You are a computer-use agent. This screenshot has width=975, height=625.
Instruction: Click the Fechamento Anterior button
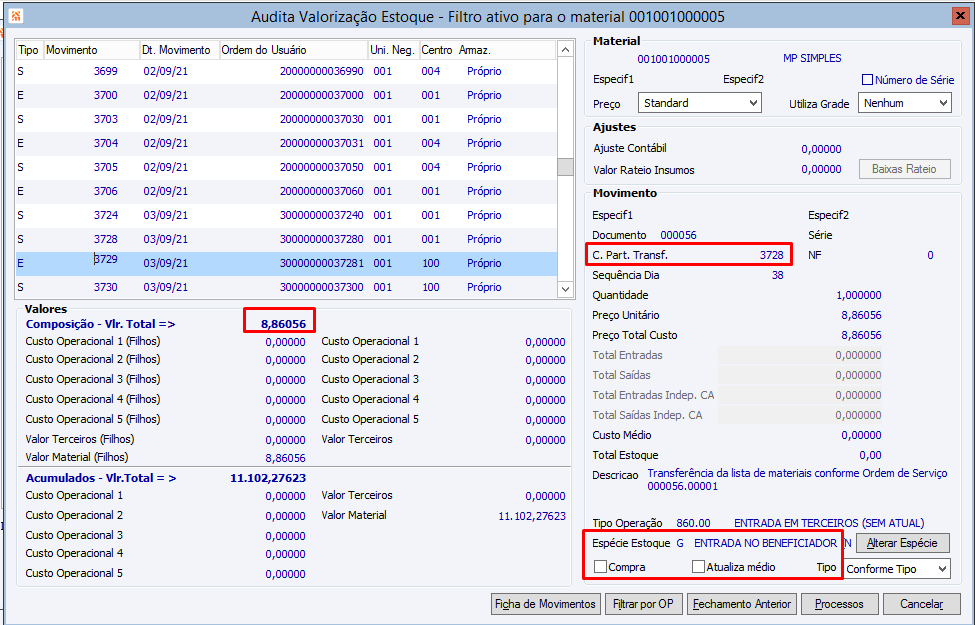click(742, 604)
